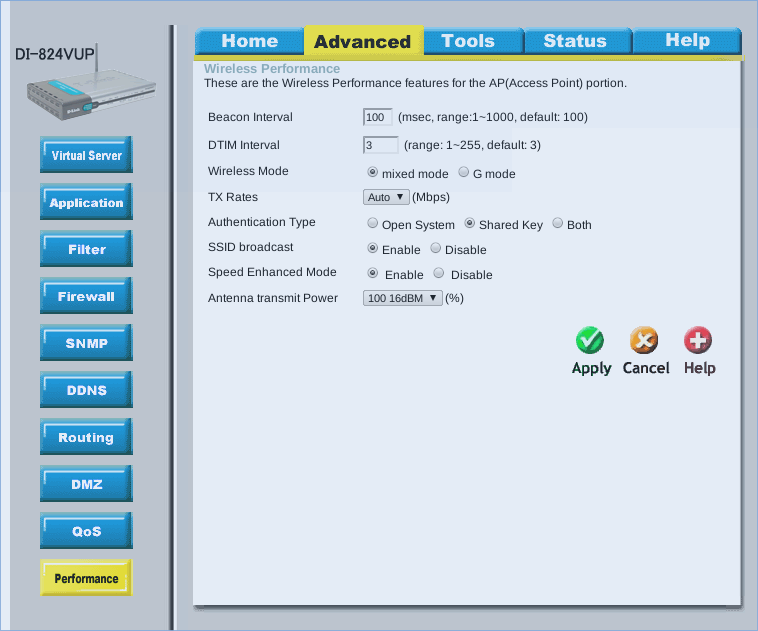Click the orange Cancel X icon
The width and height of the screenshot is (758, 631).
(644, 340)
